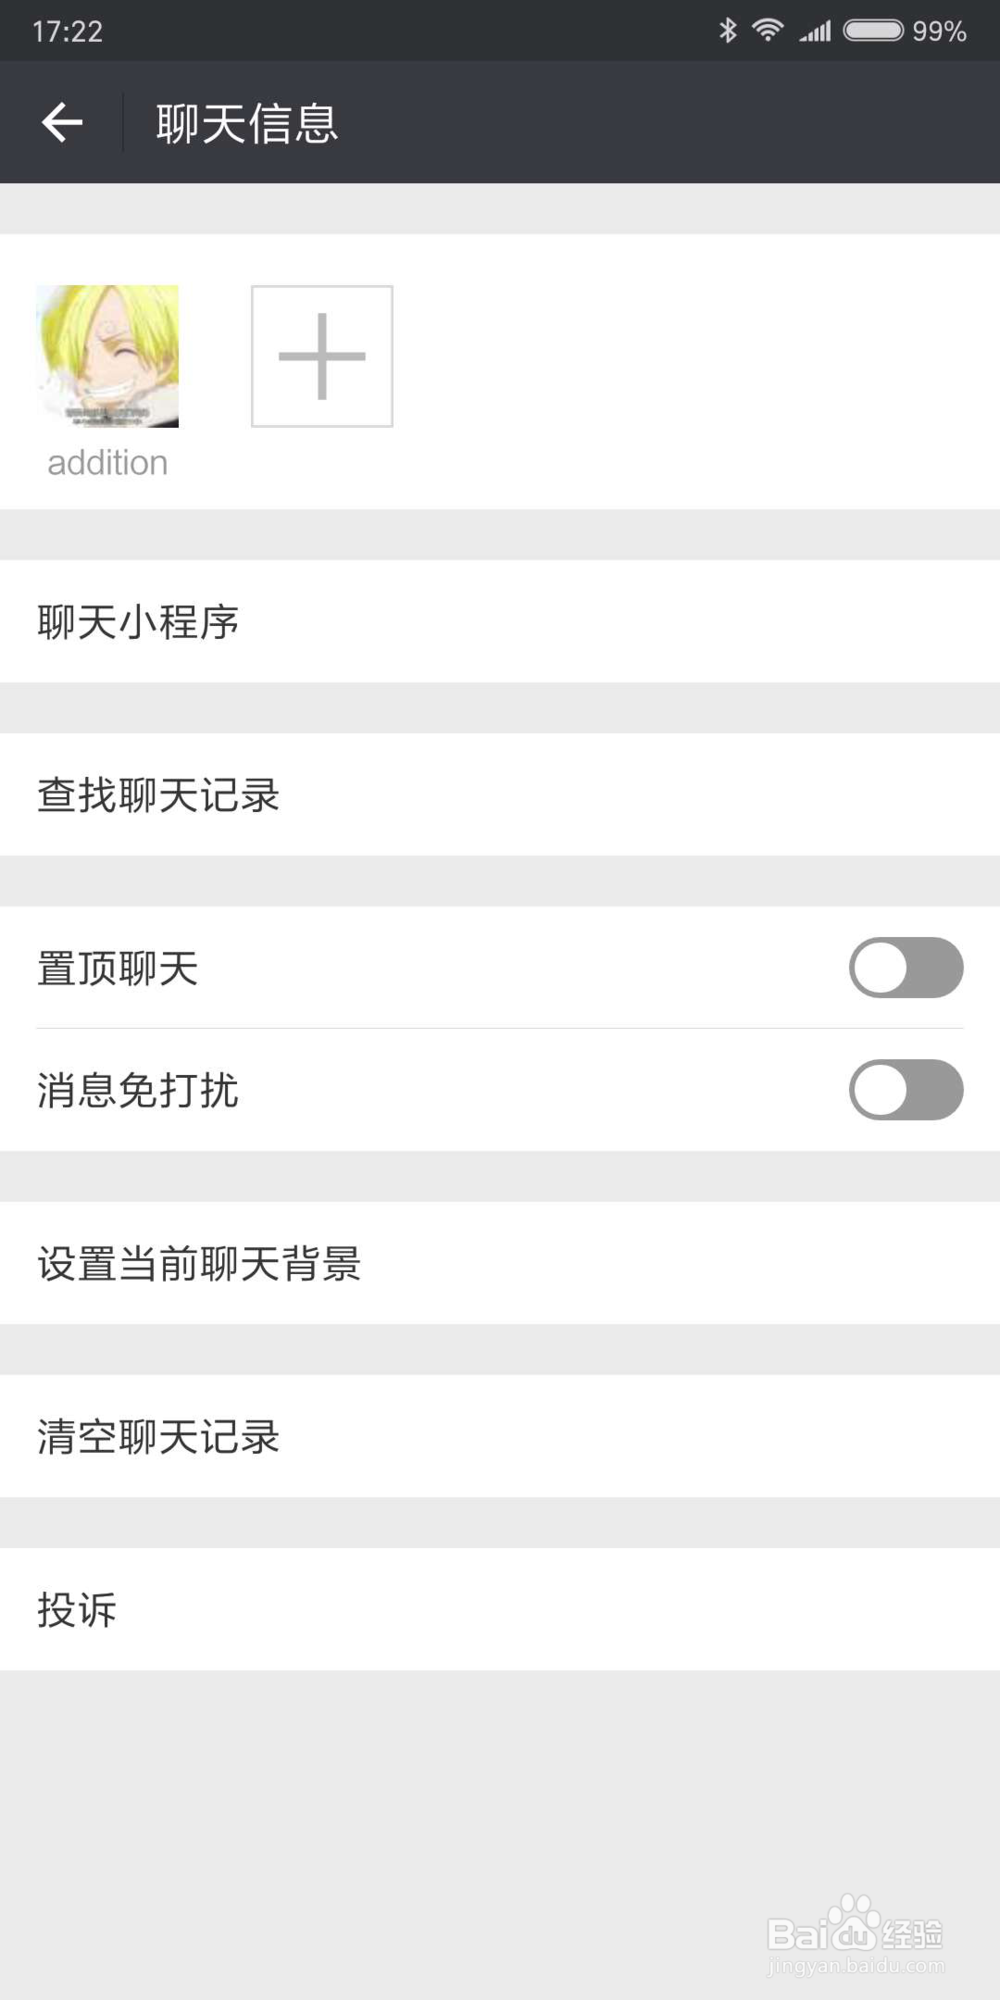Screen dimensions: 1000x2000
Task: Select 清空聊天记录
Action: click(500, 1436)
